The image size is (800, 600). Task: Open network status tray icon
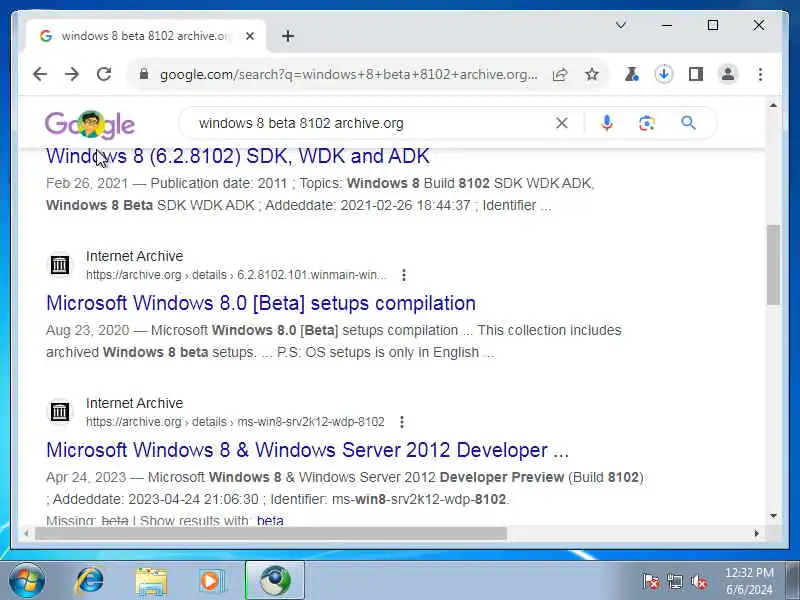(x=675, y=581)
